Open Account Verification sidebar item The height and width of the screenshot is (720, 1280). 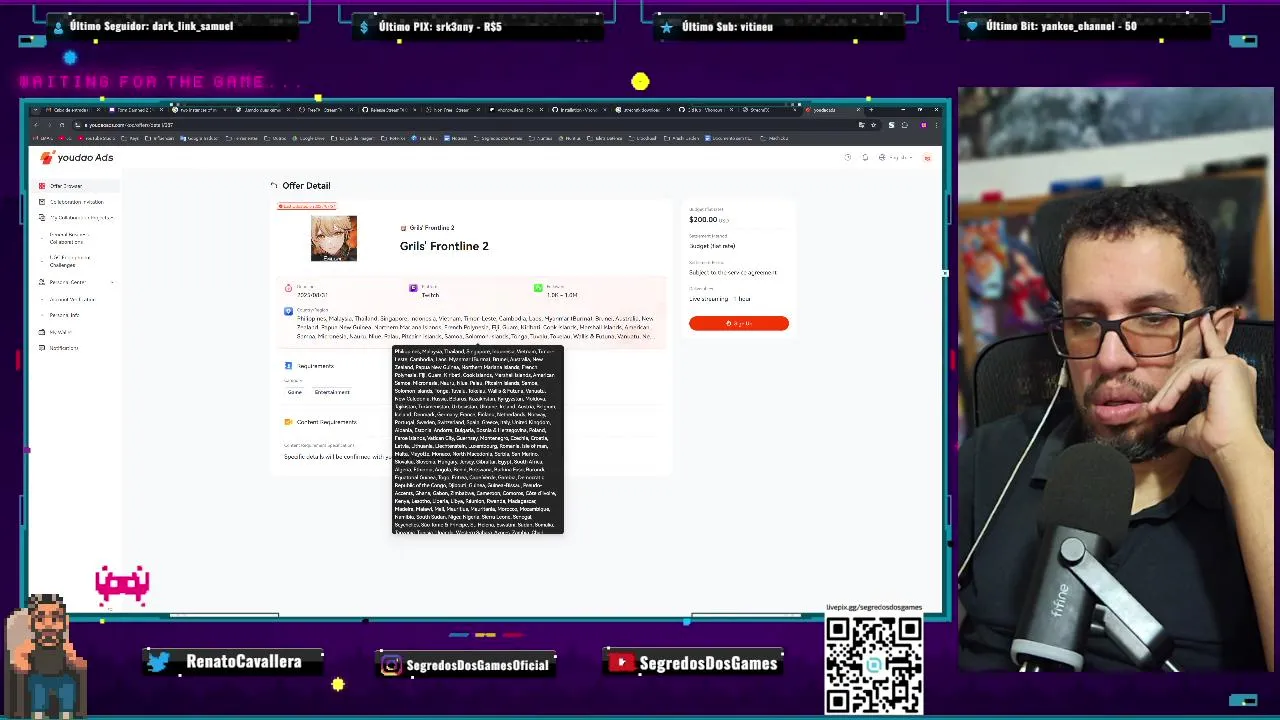coord(72,299)
